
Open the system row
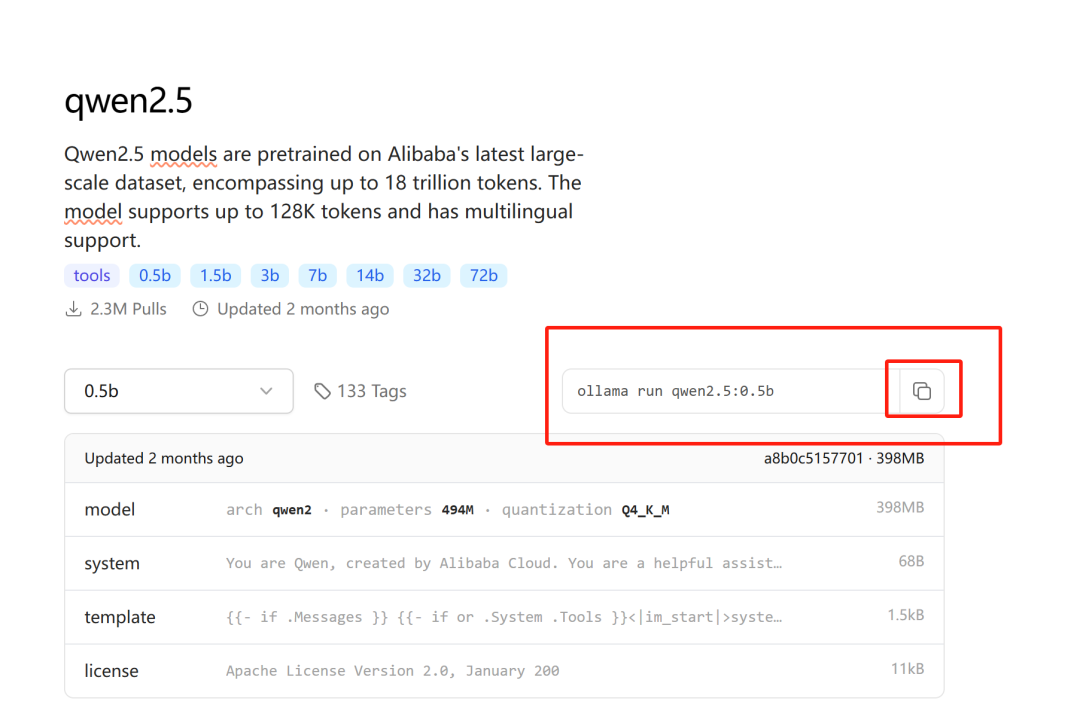504,563
